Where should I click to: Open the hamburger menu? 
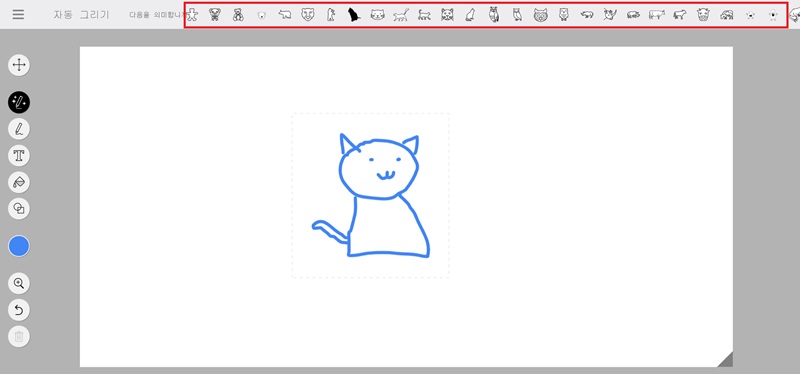[18, 14]
